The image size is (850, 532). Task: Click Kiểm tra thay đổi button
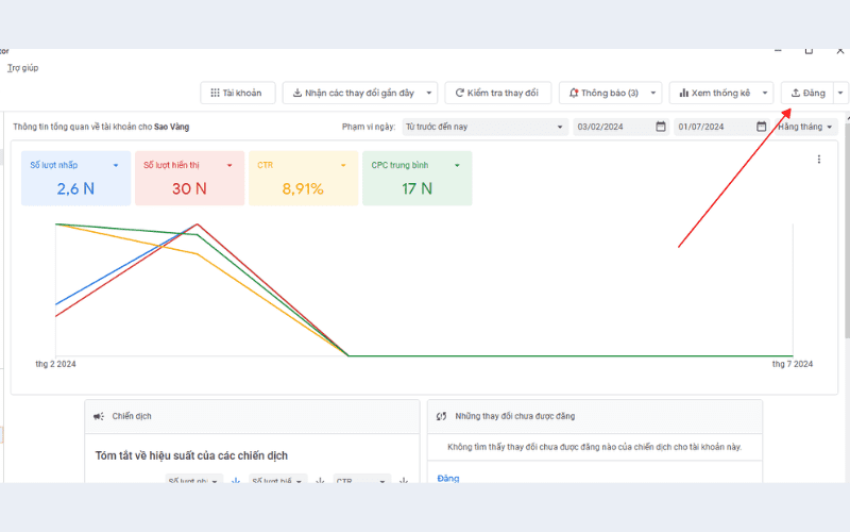point(498,93)
